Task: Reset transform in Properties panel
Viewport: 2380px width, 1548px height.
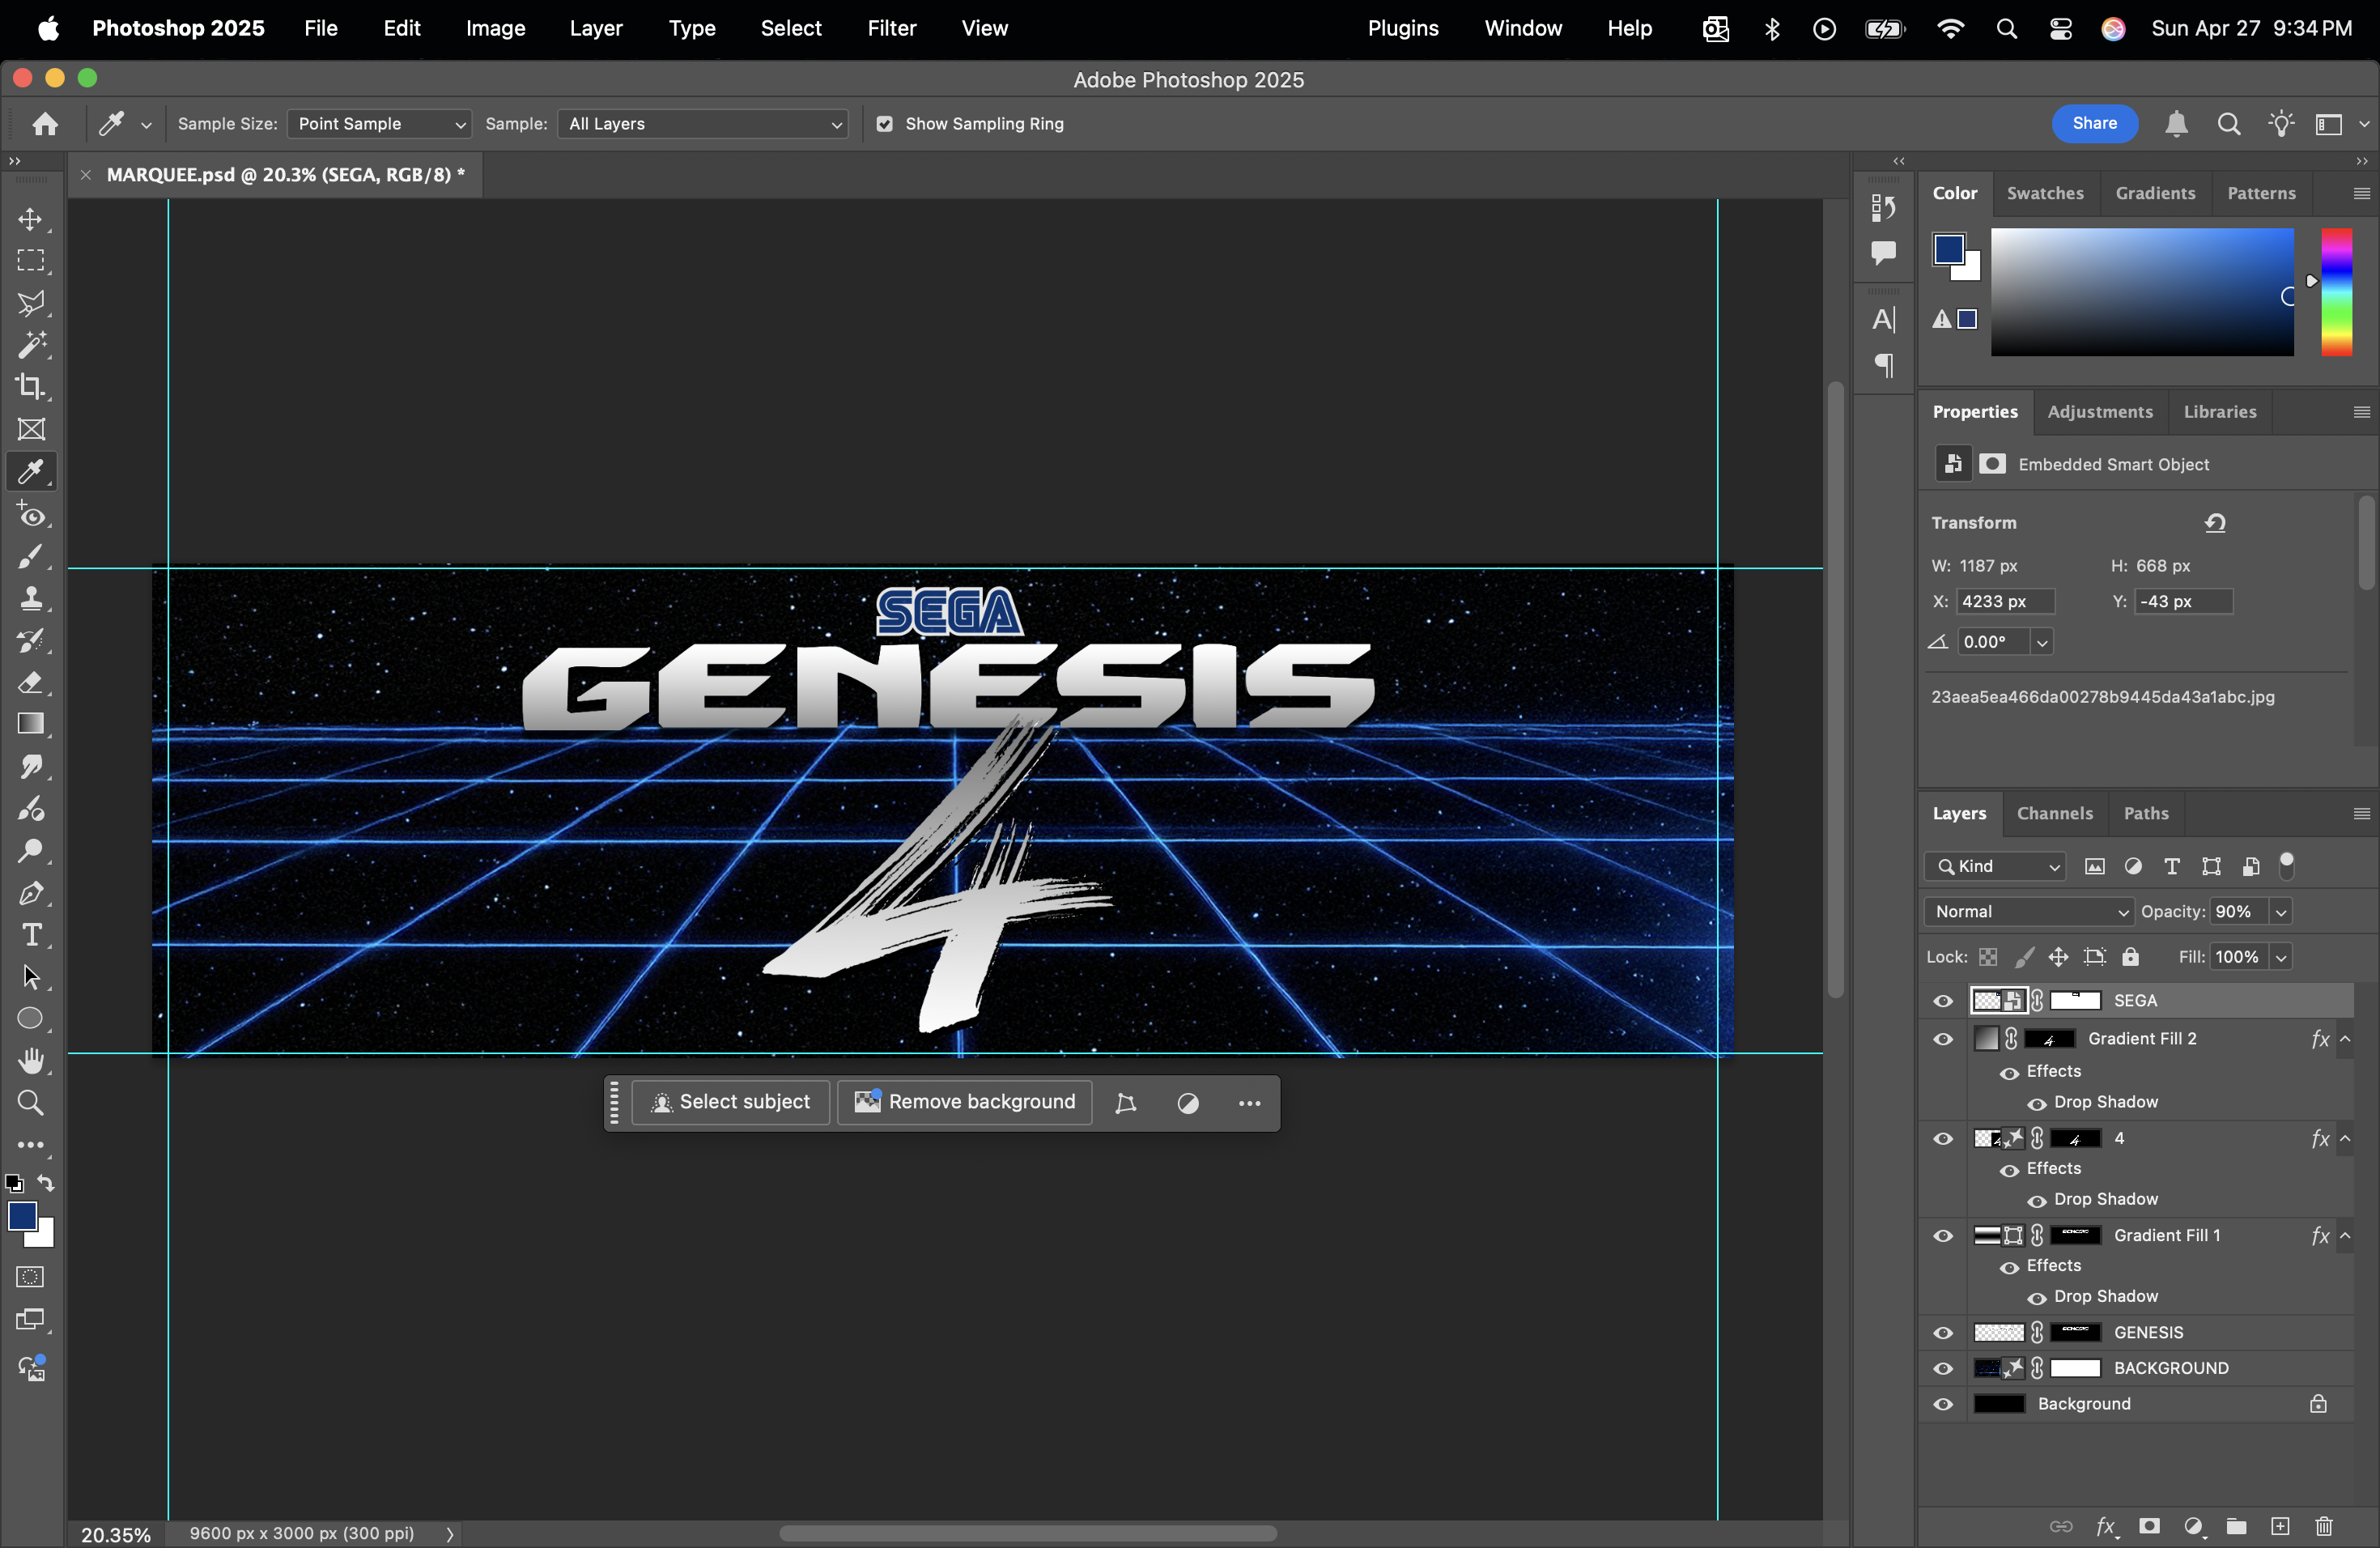Action: coord(2215,523)
